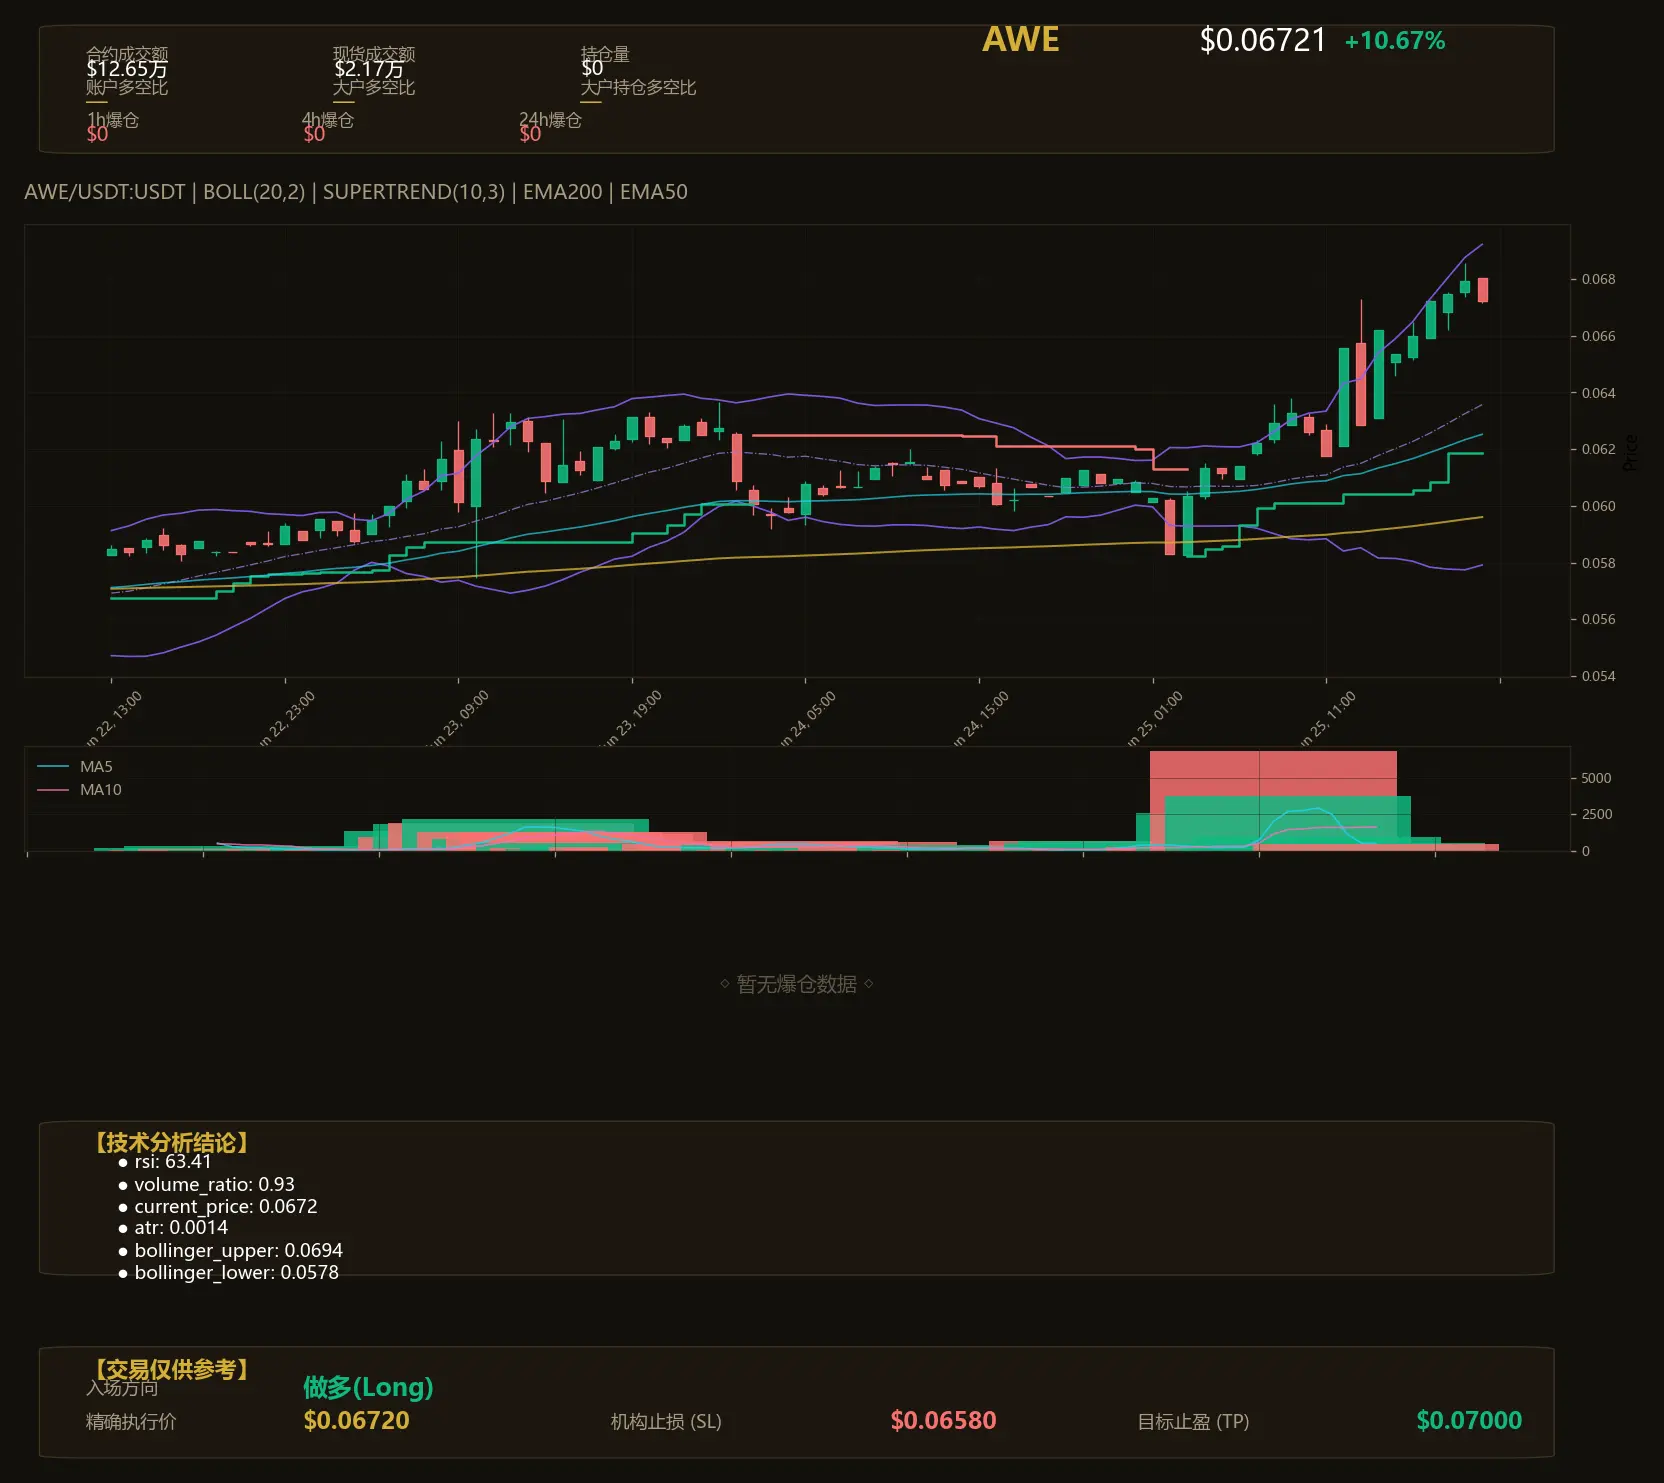Click the 0.054 price axis label
The width and height of the screenshot is (1664, 1483).
[1598, 676]
